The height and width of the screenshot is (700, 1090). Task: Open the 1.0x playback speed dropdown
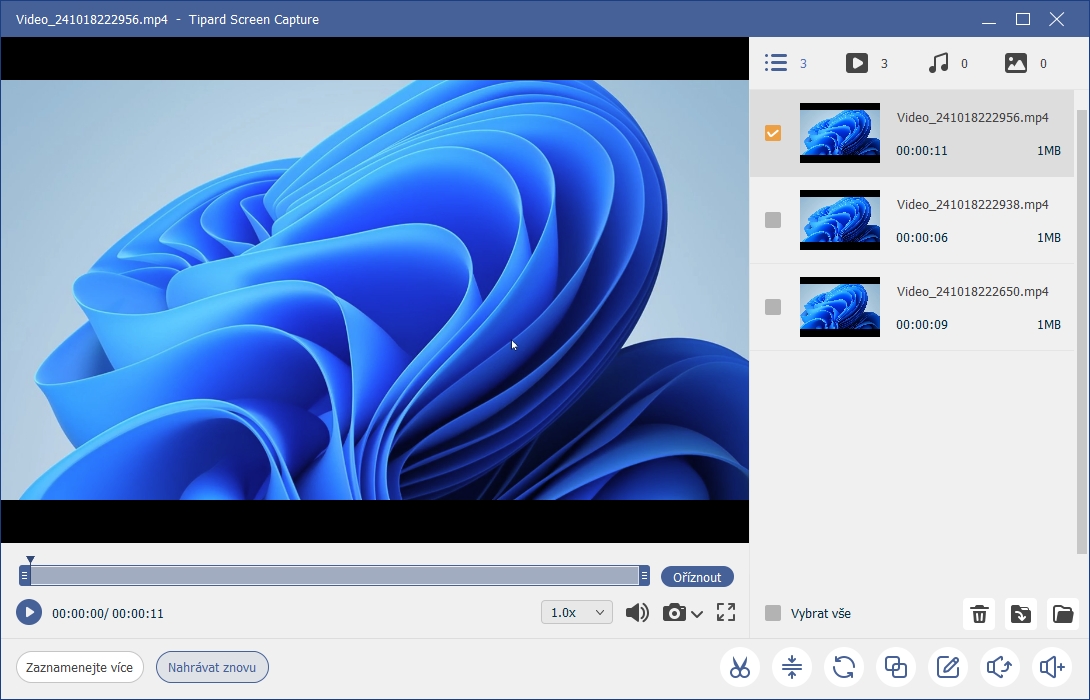(x=577, y=612)
